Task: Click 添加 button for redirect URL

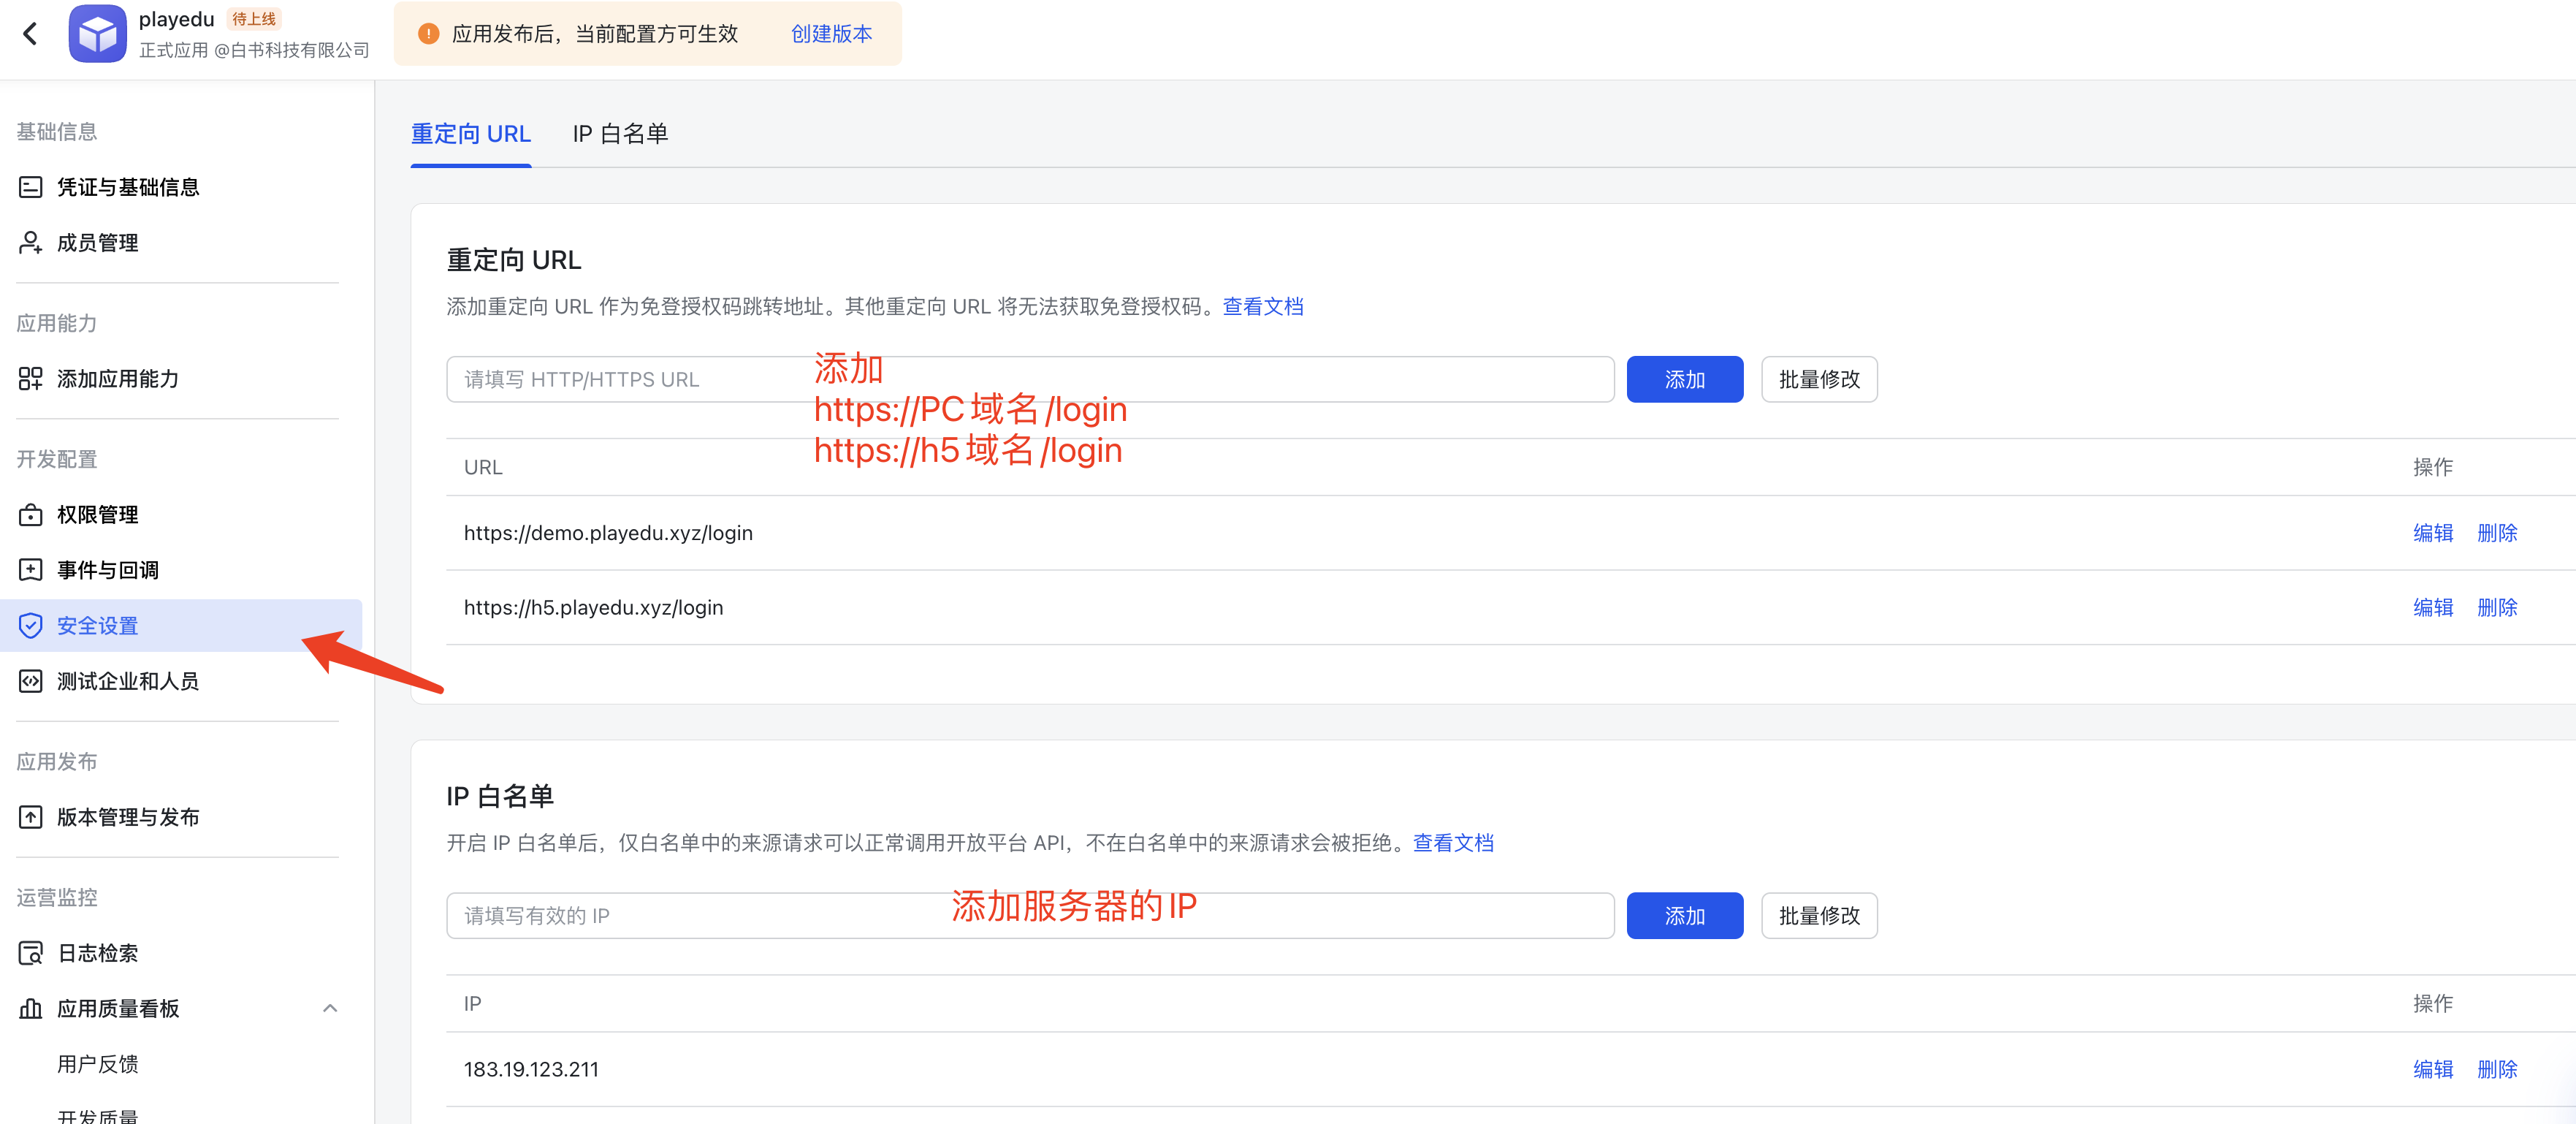Action: coord(1684,380)
